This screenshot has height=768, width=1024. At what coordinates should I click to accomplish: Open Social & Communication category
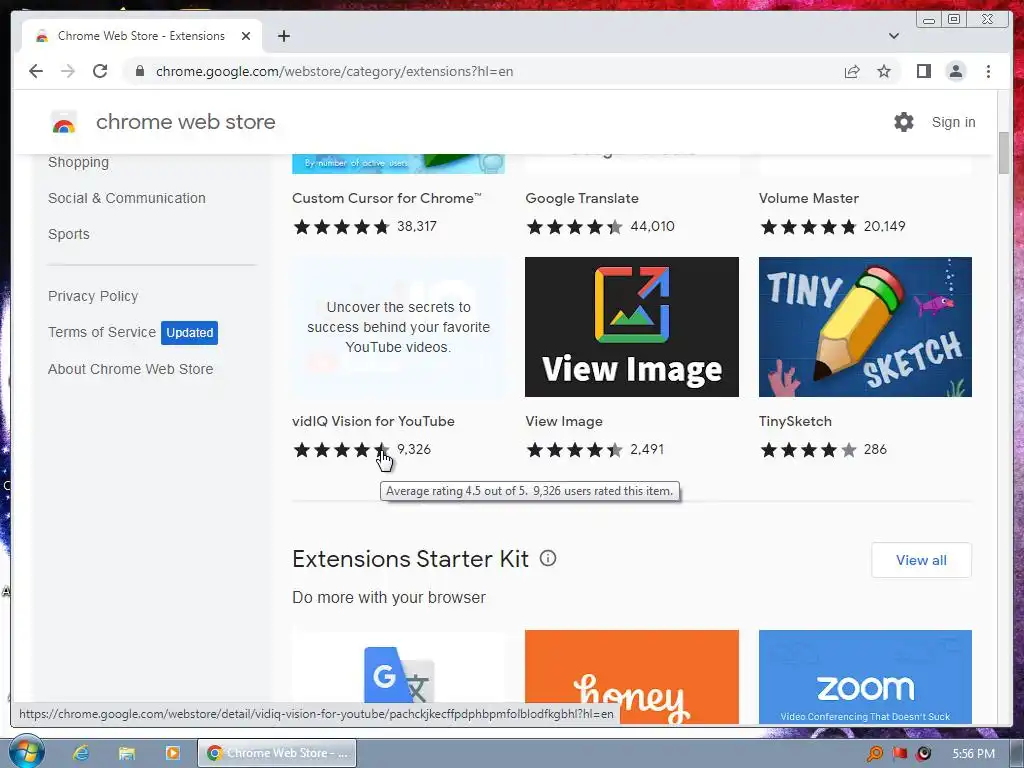127,198
